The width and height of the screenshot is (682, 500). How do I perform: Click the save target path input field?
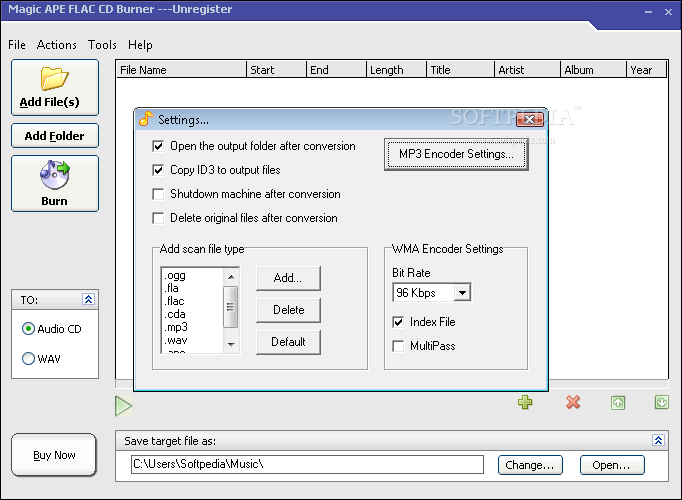click(307, 464)
